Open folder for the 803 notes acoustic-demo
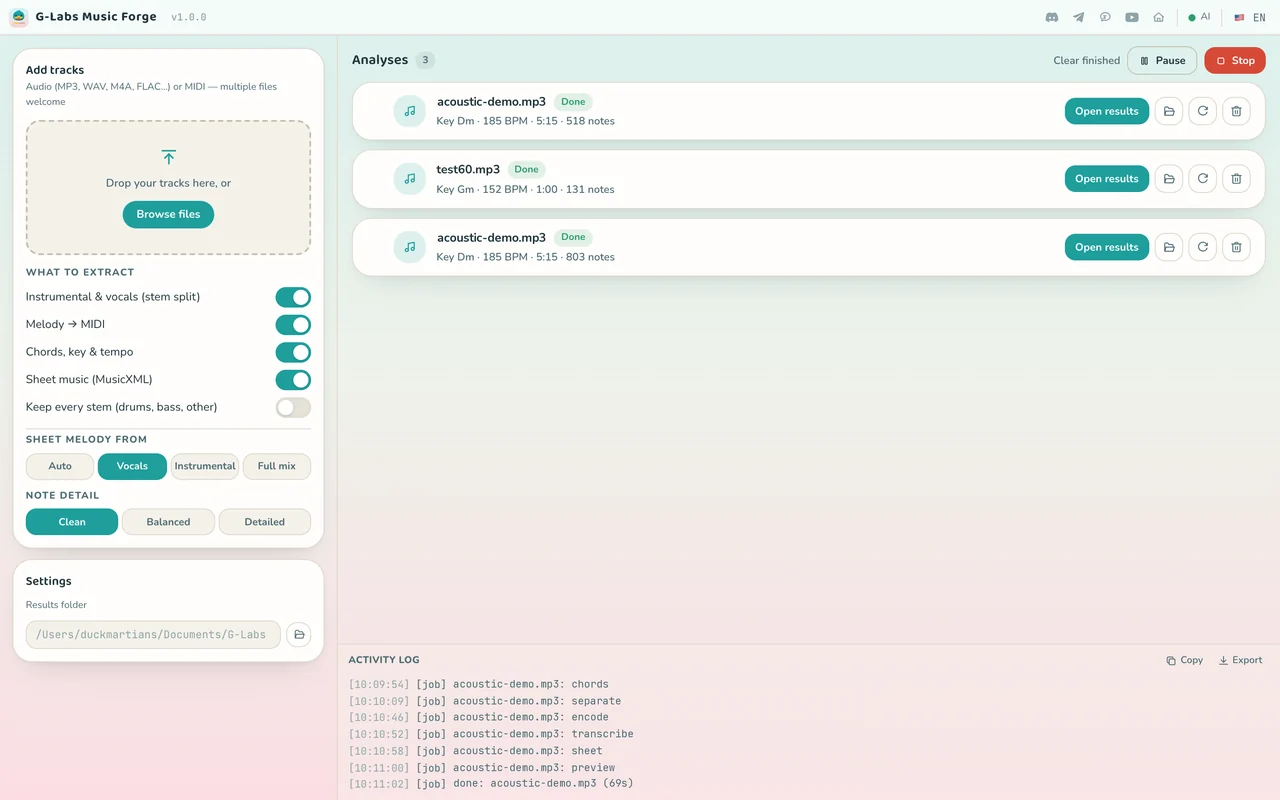This screenshot has width=1280, height=800. pos(1169,247)
